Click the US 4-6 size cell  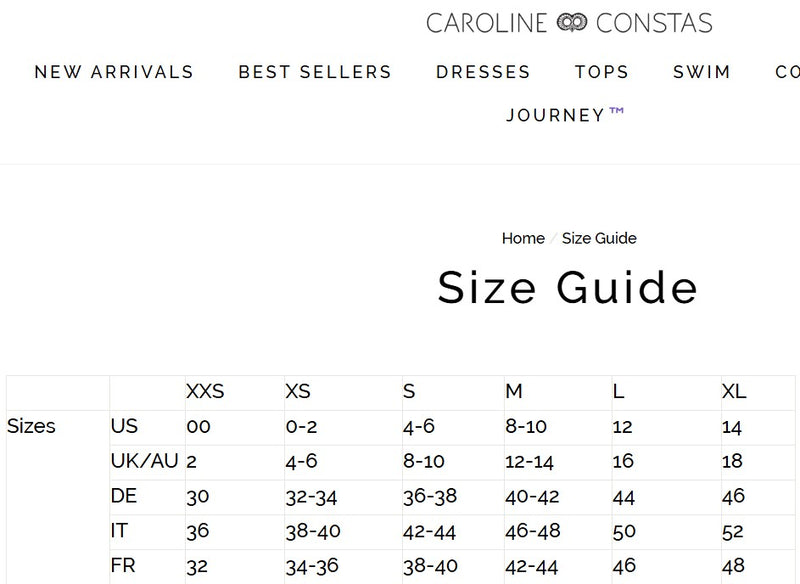(x=418, y=426)
